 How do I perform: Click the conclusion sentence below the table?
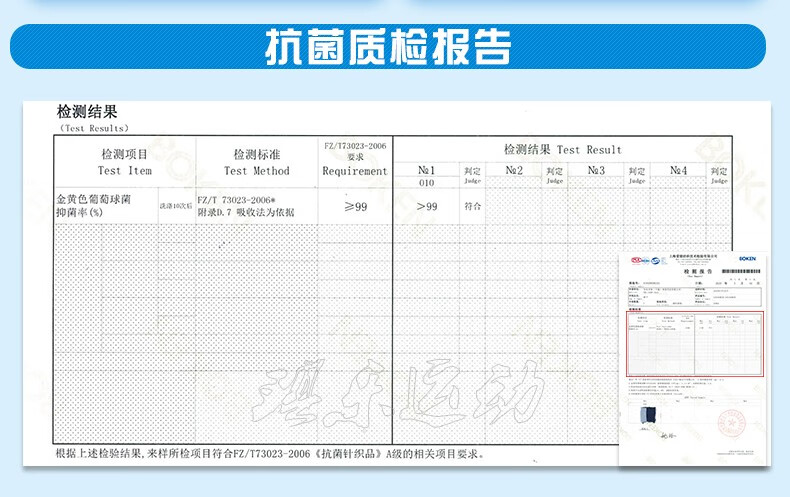click(x=270, y=453)
